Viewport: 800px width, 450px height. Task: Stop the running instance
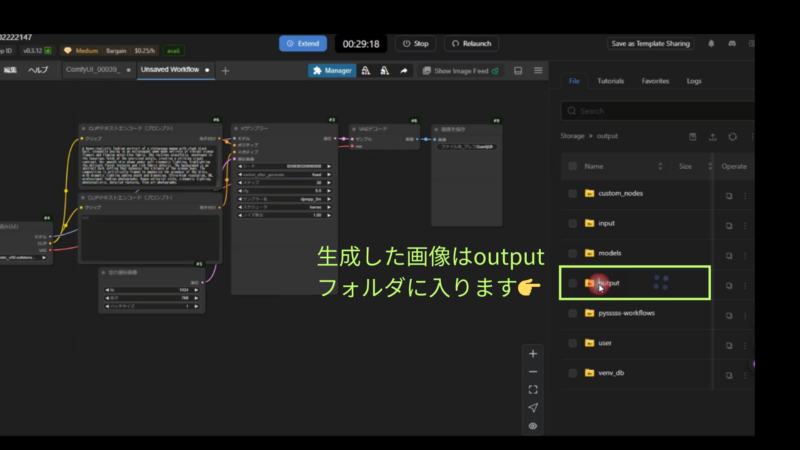click(x=415, y=43)
